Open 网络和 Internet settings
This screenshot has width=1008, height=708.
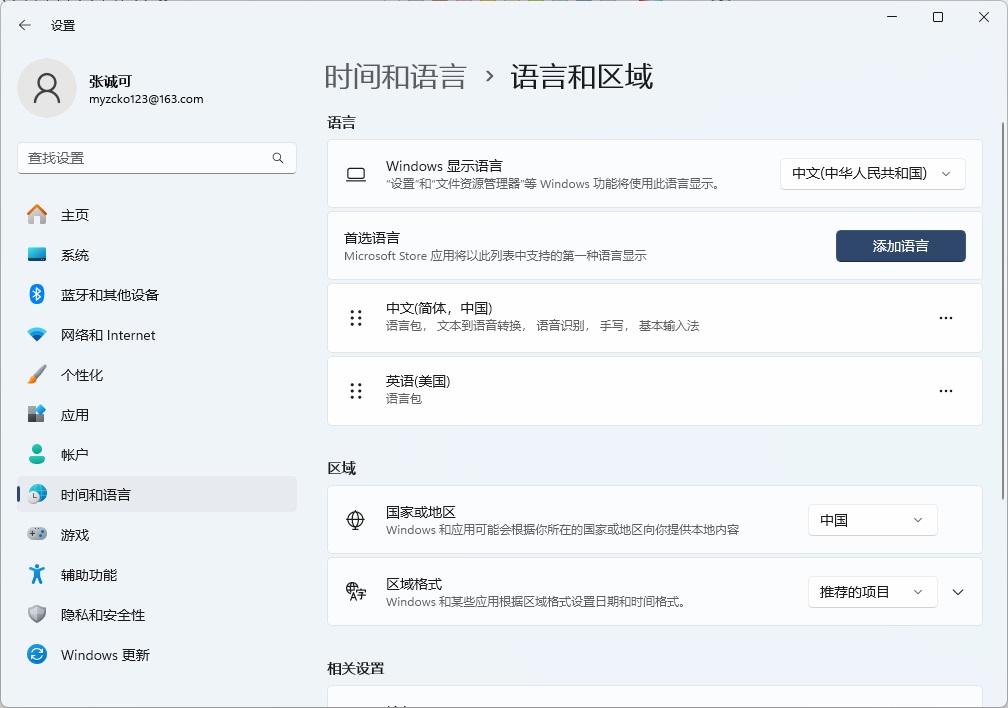coord(157,335)
